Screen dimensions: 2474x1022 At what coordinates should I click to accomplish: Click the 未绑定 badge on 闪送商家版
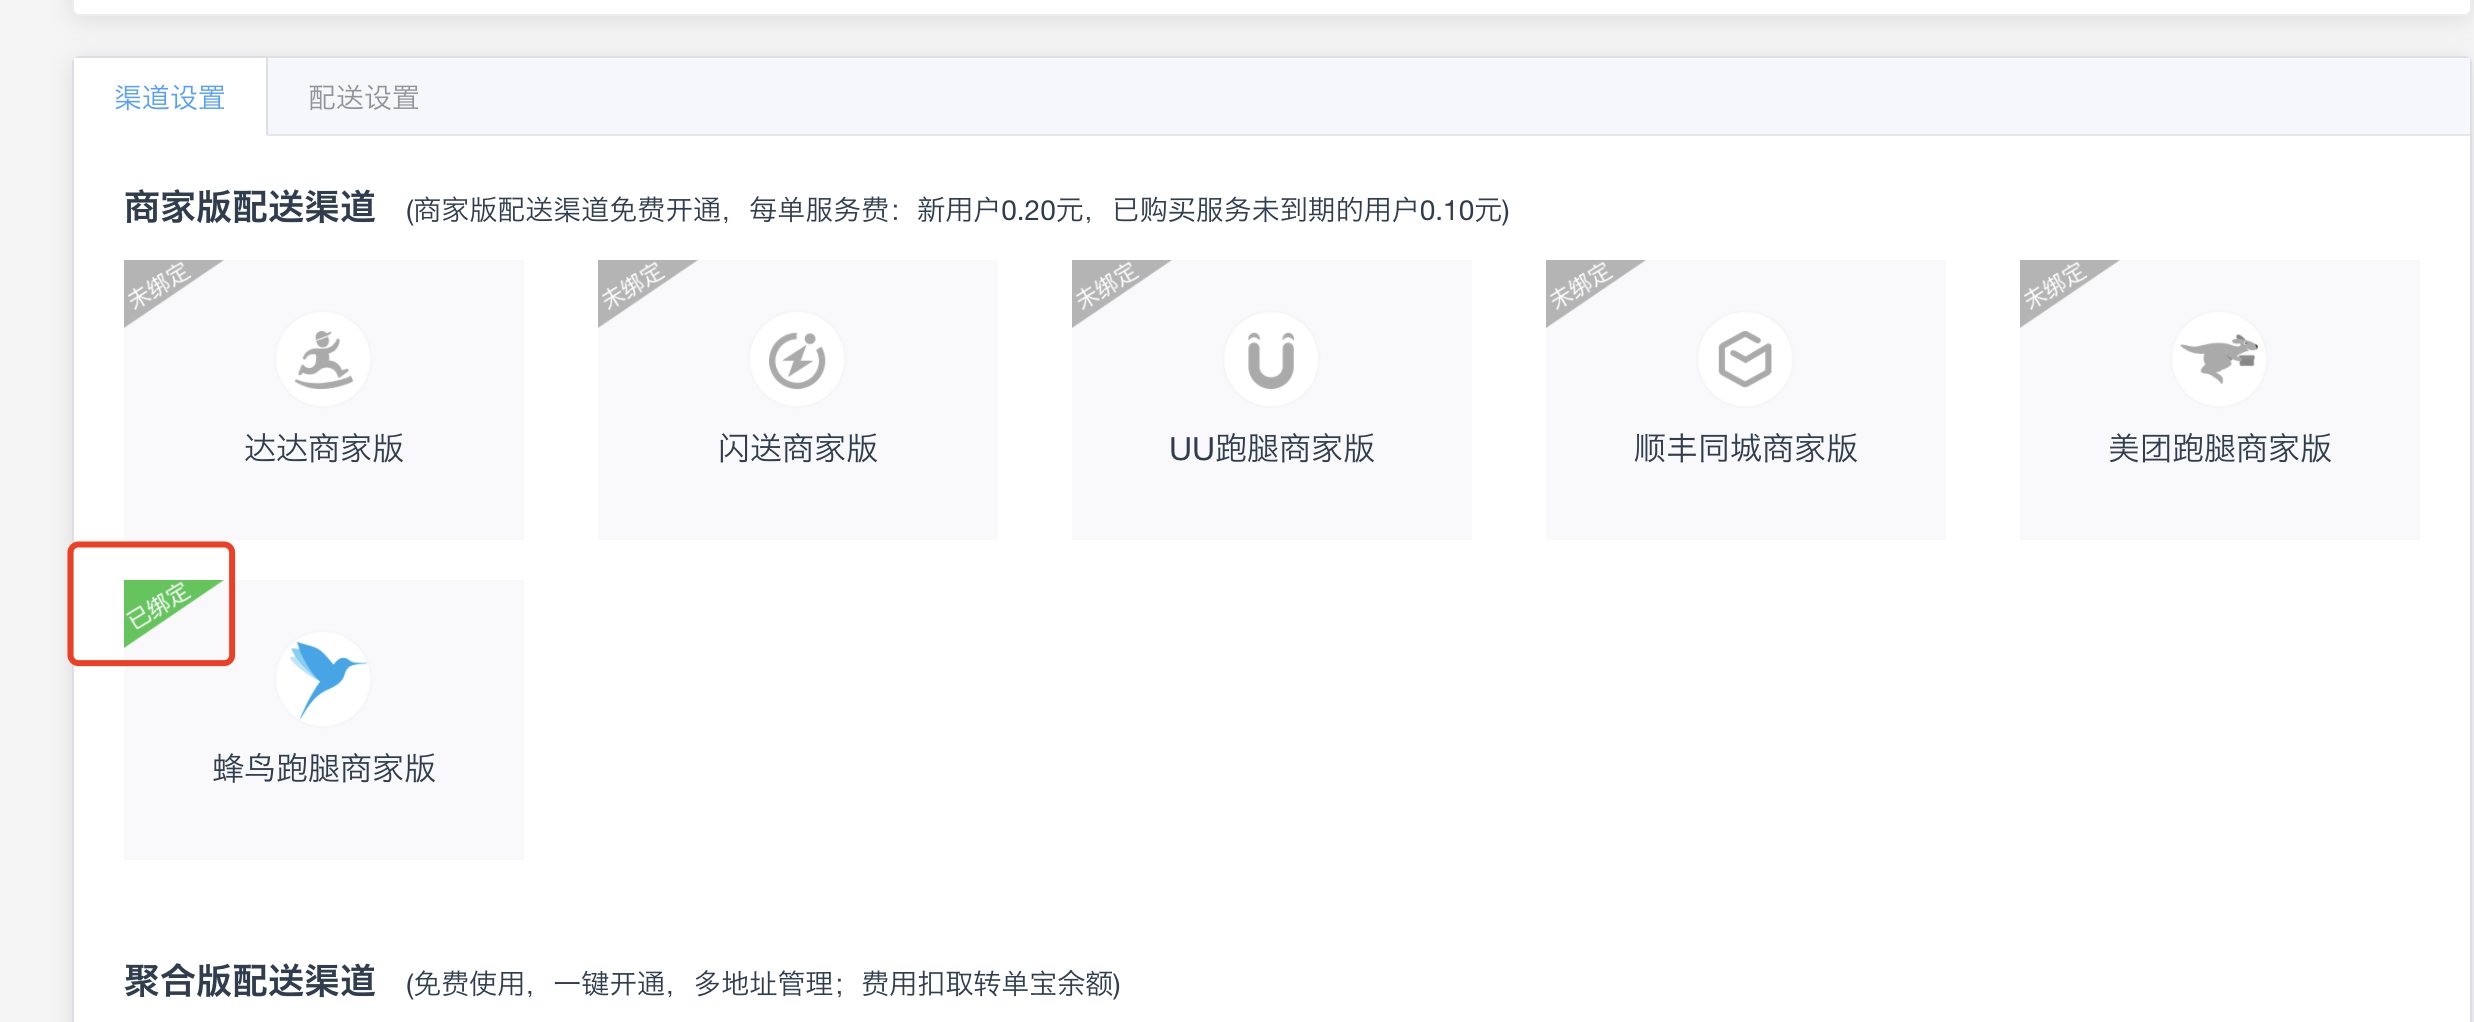click(632, 285)
